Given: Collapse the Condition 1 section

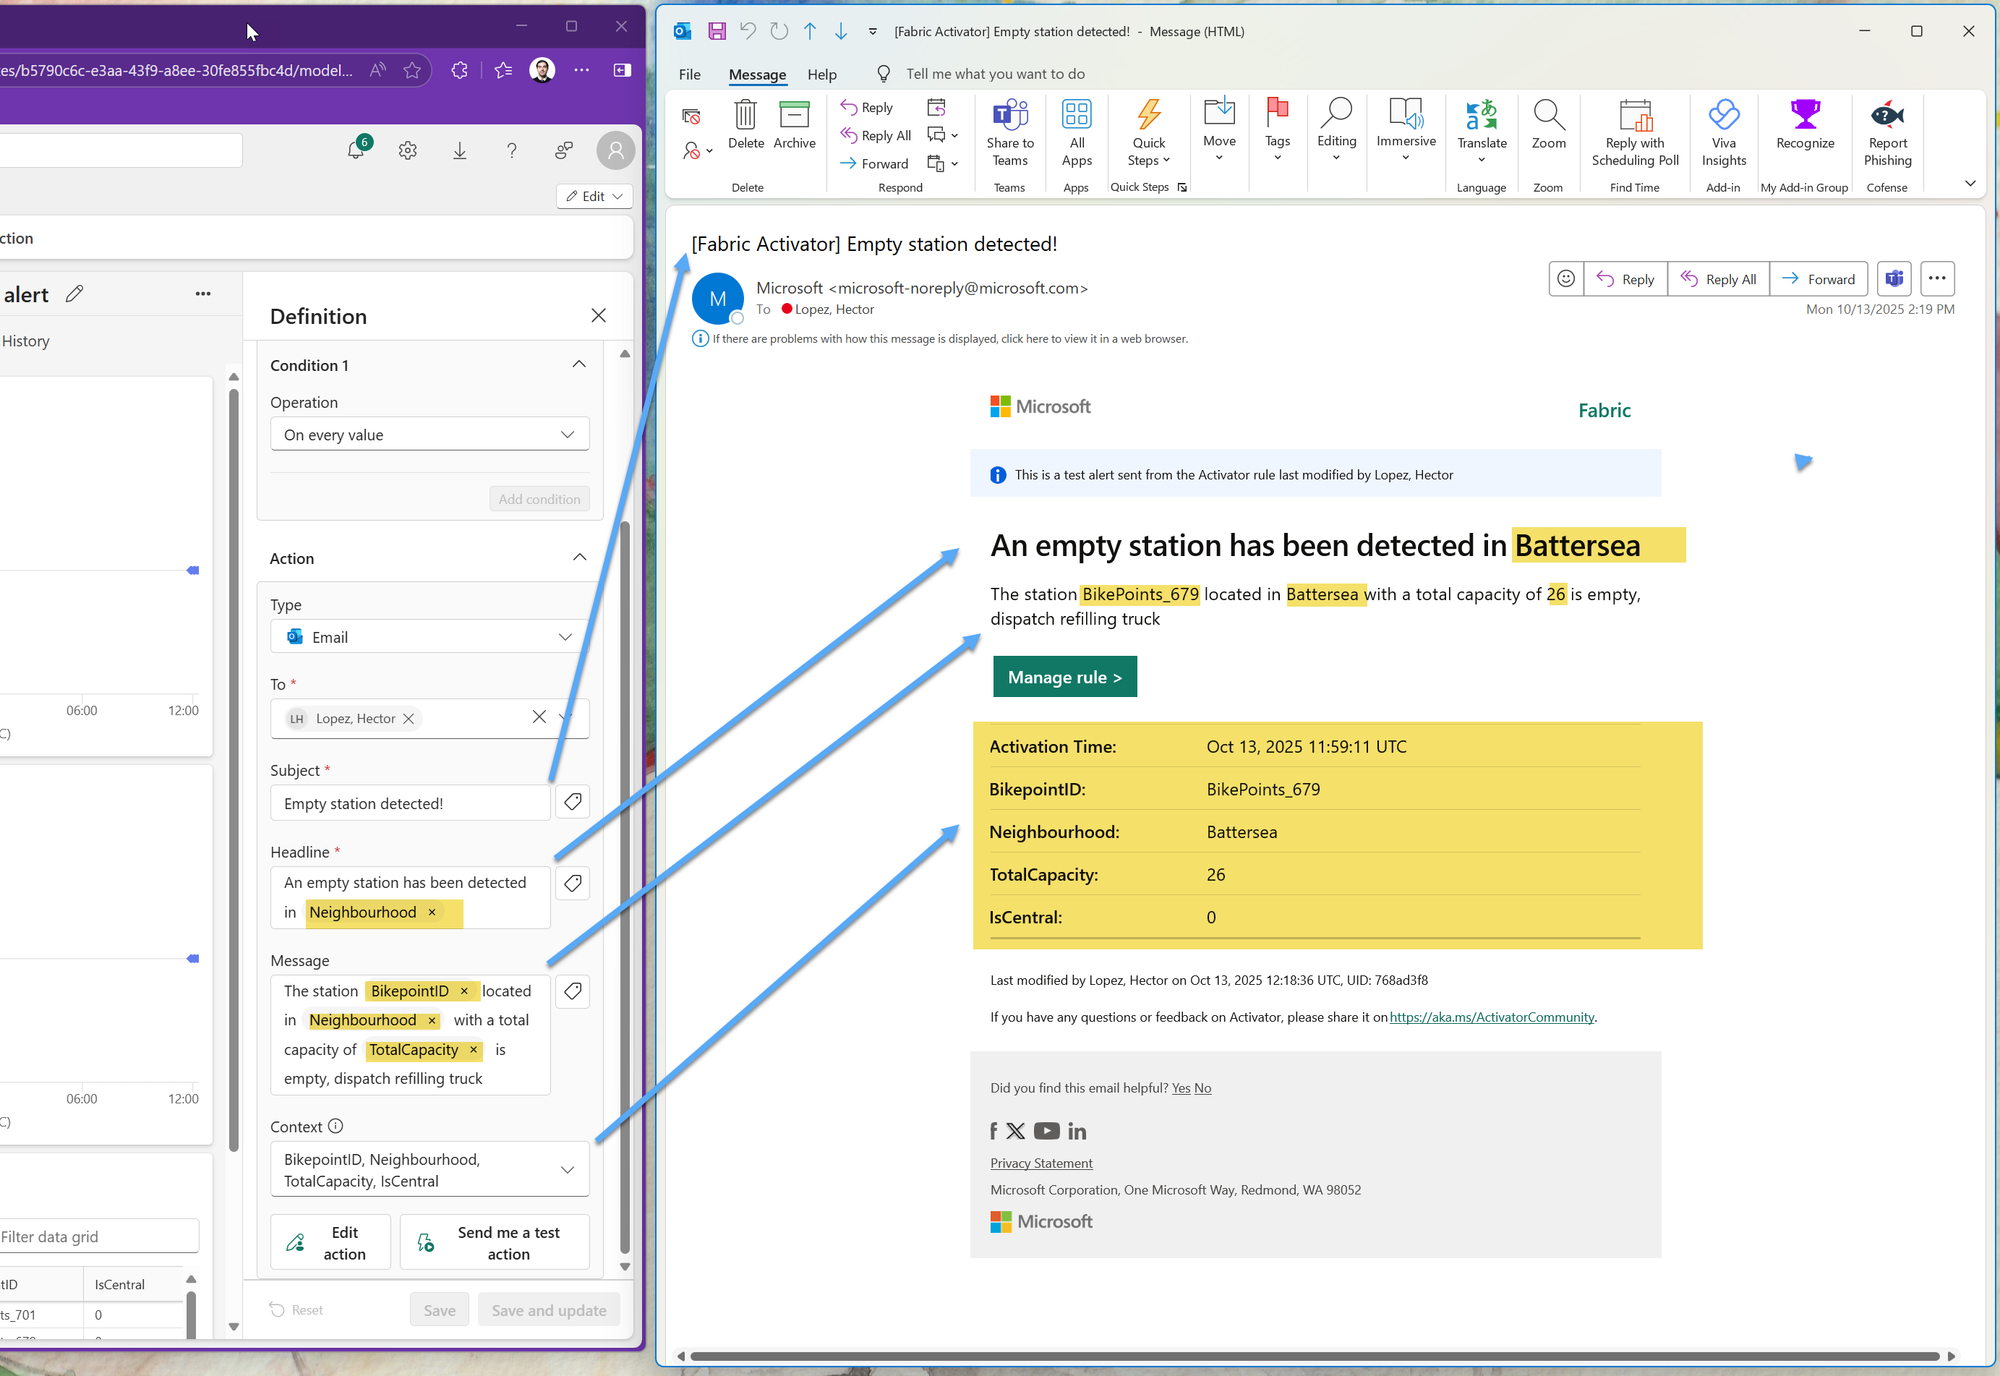Looking at the screenshot, I should click(579, 365).
